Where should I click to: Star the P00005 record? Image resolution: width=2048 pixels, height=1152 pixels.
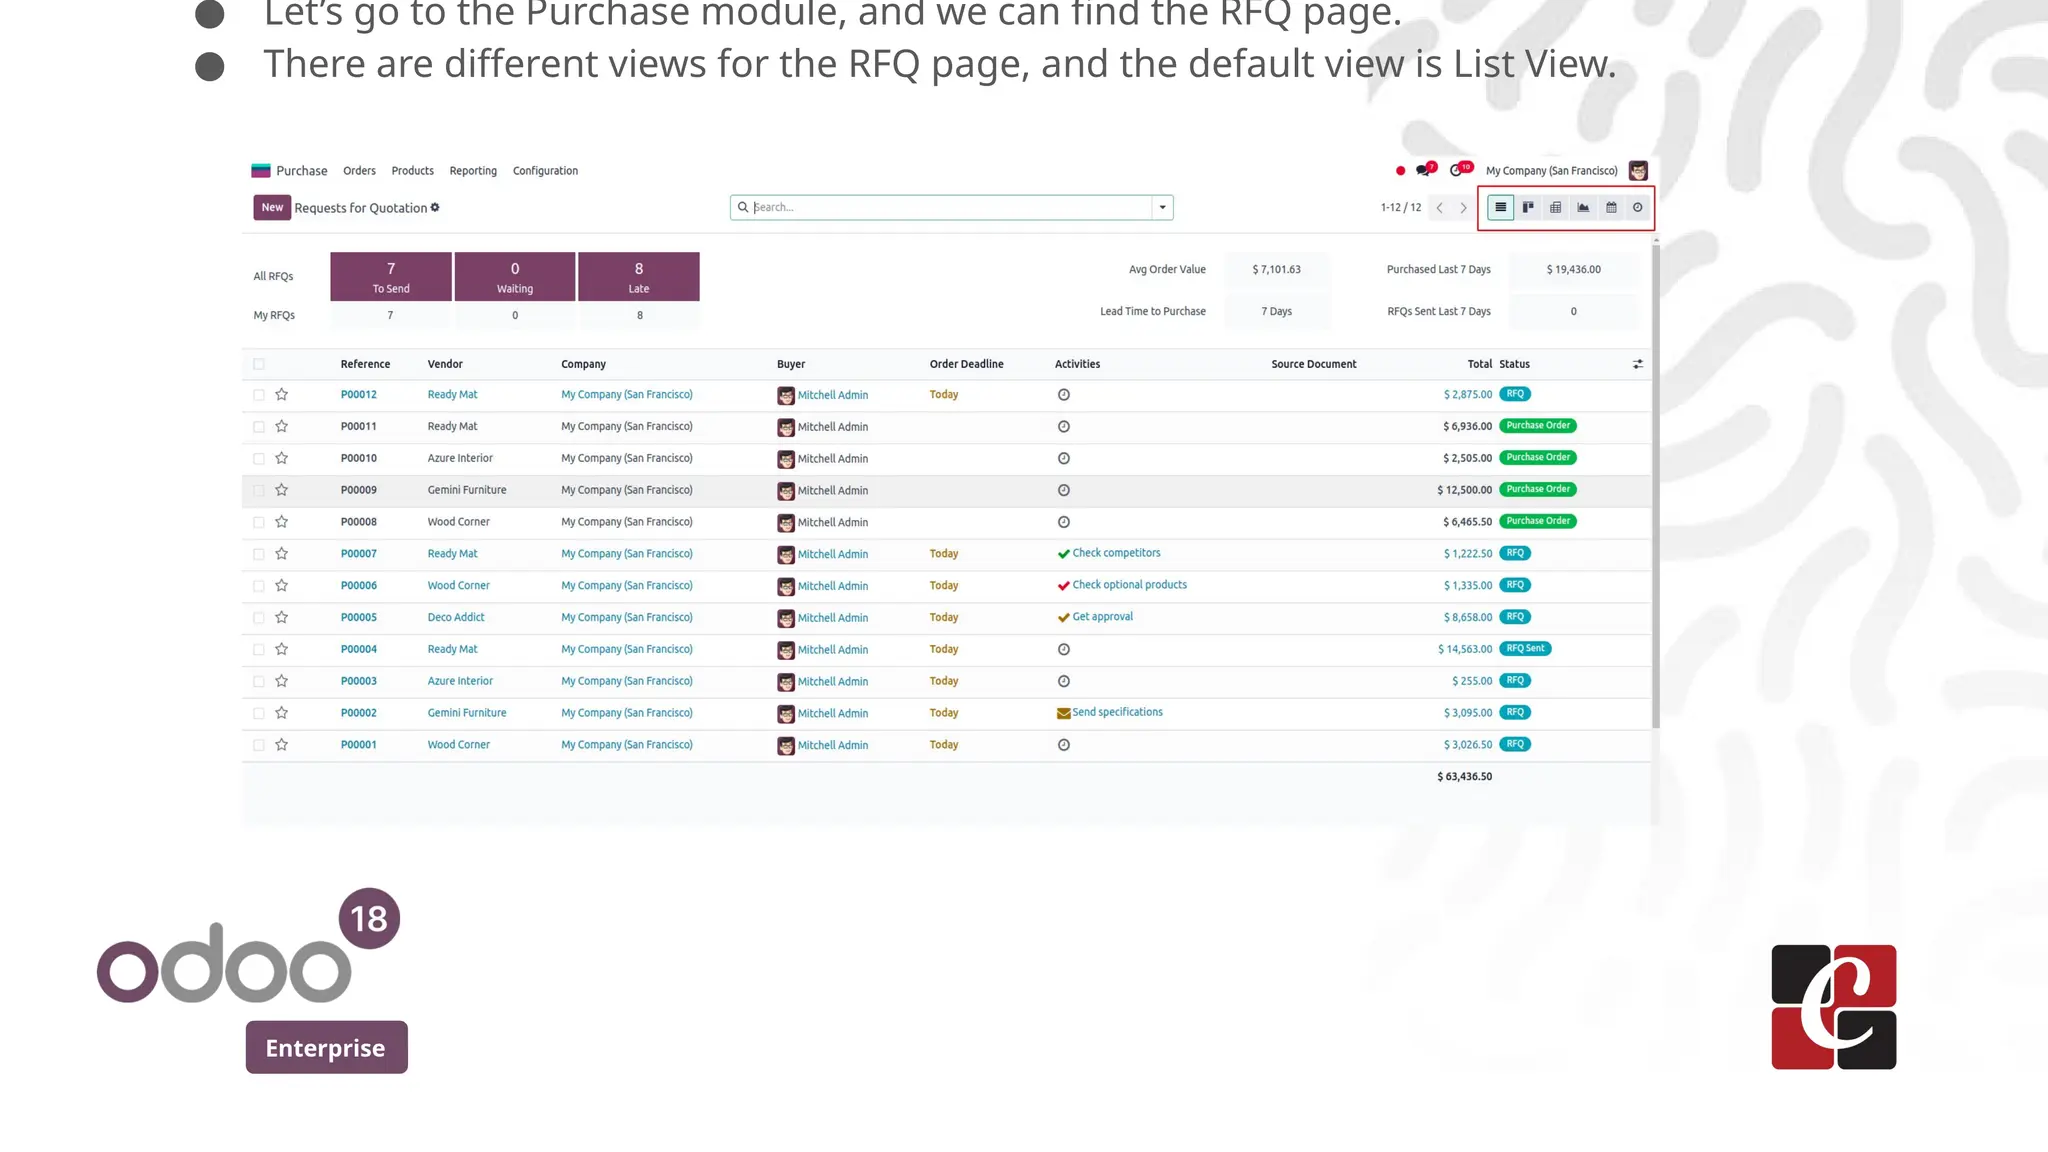282,617
